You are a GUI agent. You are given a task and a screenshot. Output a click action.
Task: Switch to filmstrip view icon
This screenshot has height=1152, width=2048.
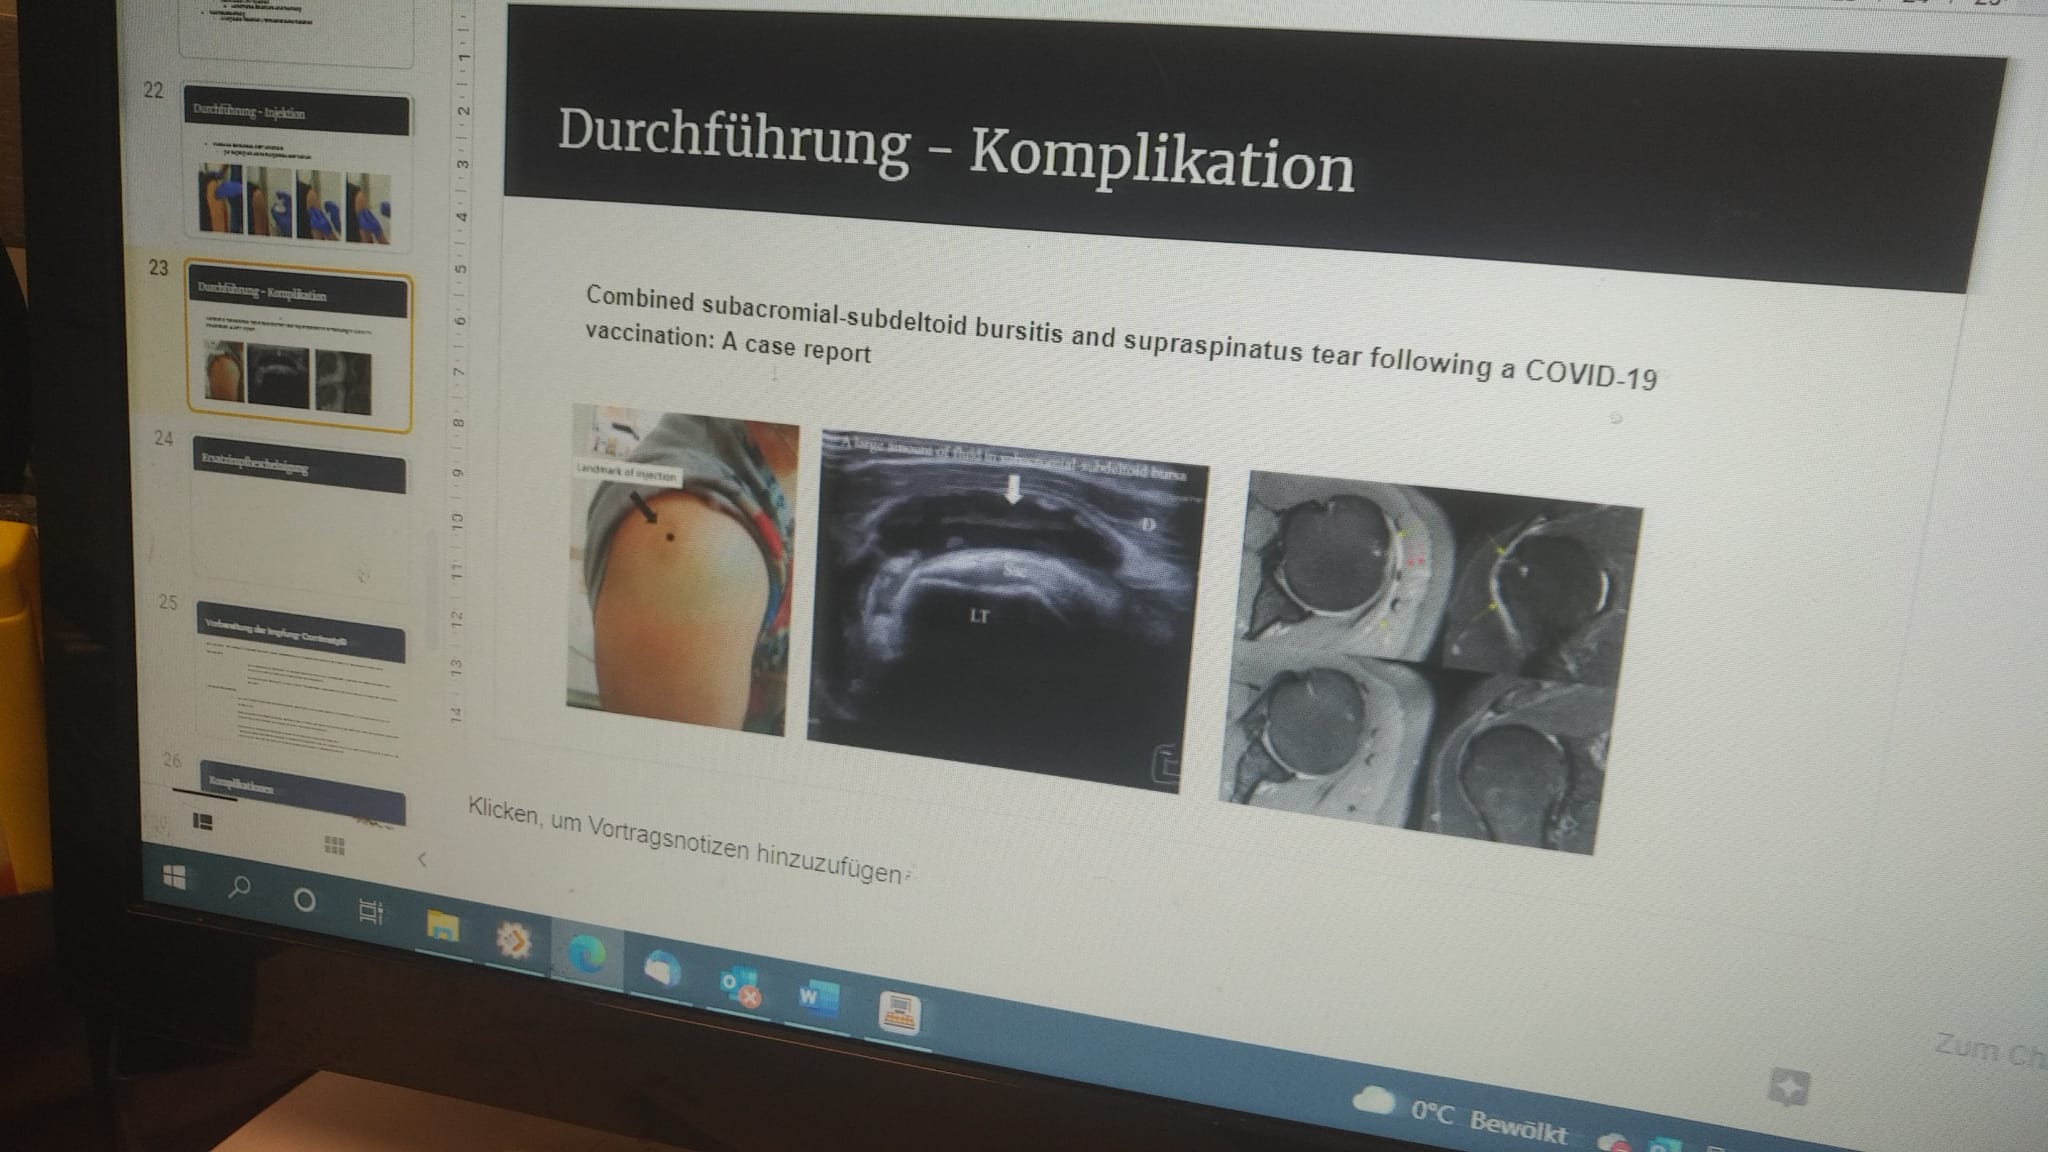202,822
